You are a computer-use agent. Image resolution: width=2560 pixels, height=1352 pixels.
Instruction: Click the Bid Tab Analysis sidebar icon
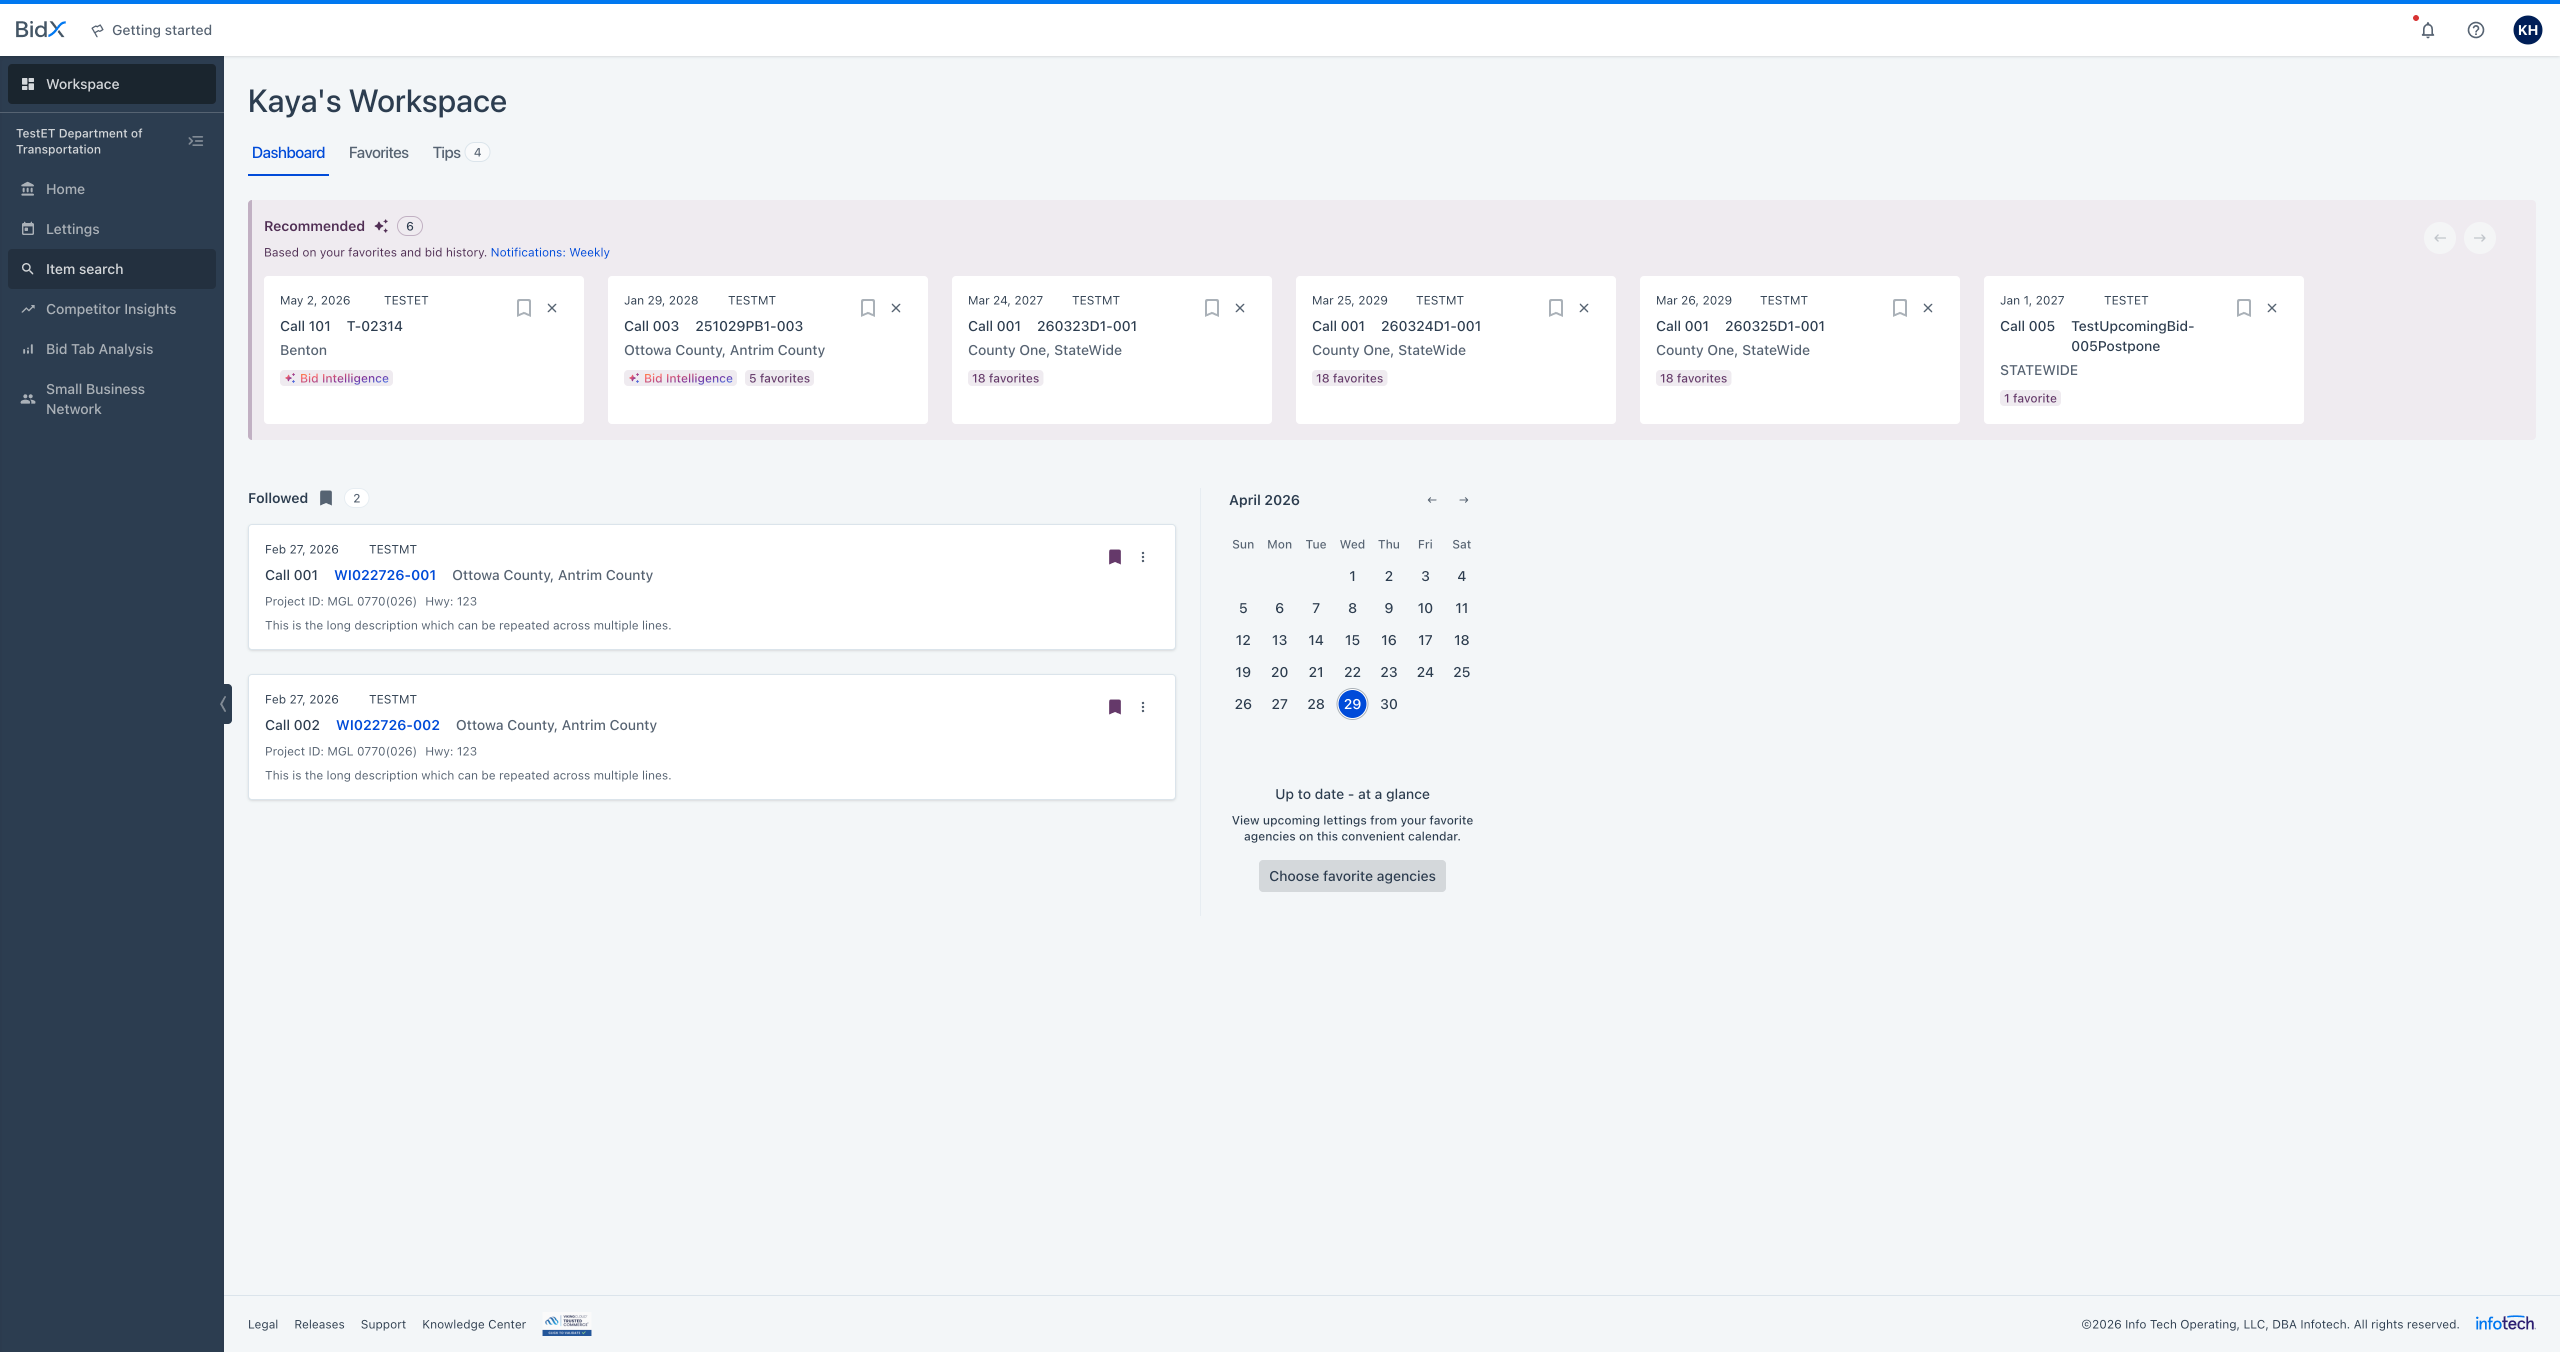(28, 349)
